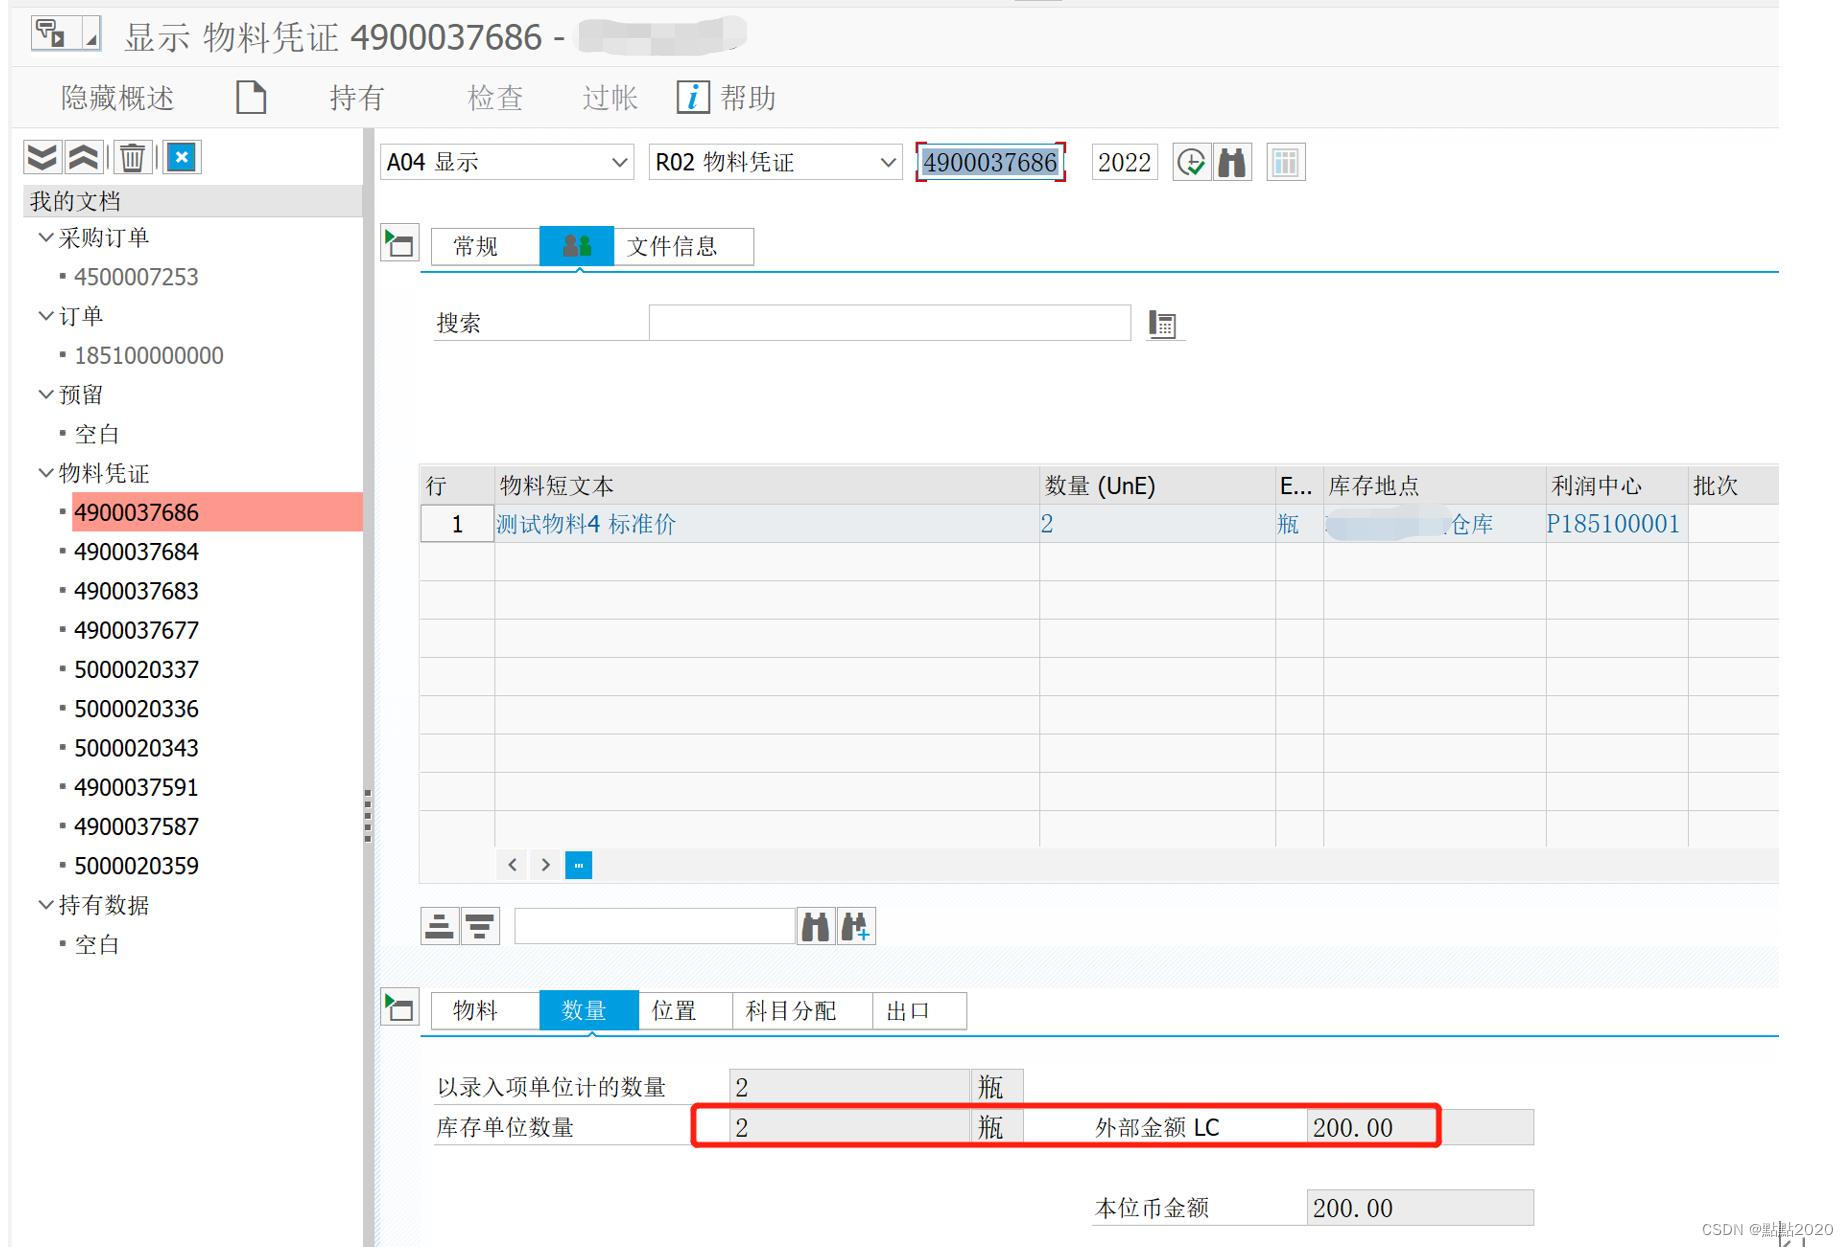The image size is (1848, 1247).
Task: Click the 检查 toolbar button
Action: [x=495, y=98]
